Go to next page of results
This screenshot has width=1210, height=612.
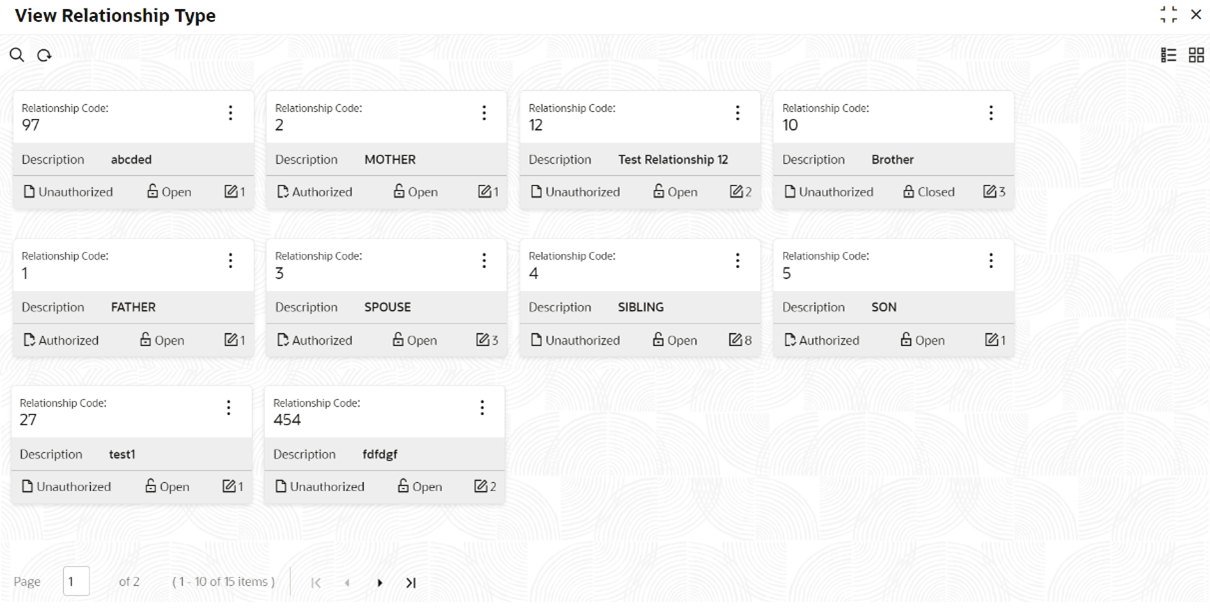click(x=380, y=583)
